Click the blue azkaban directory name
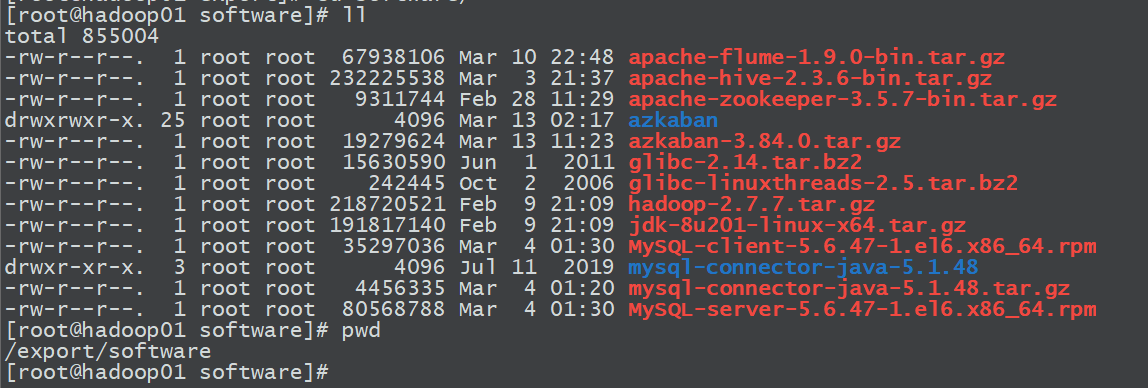The image size is (1148, 388). pyautogui.click(x=673, y=120)
